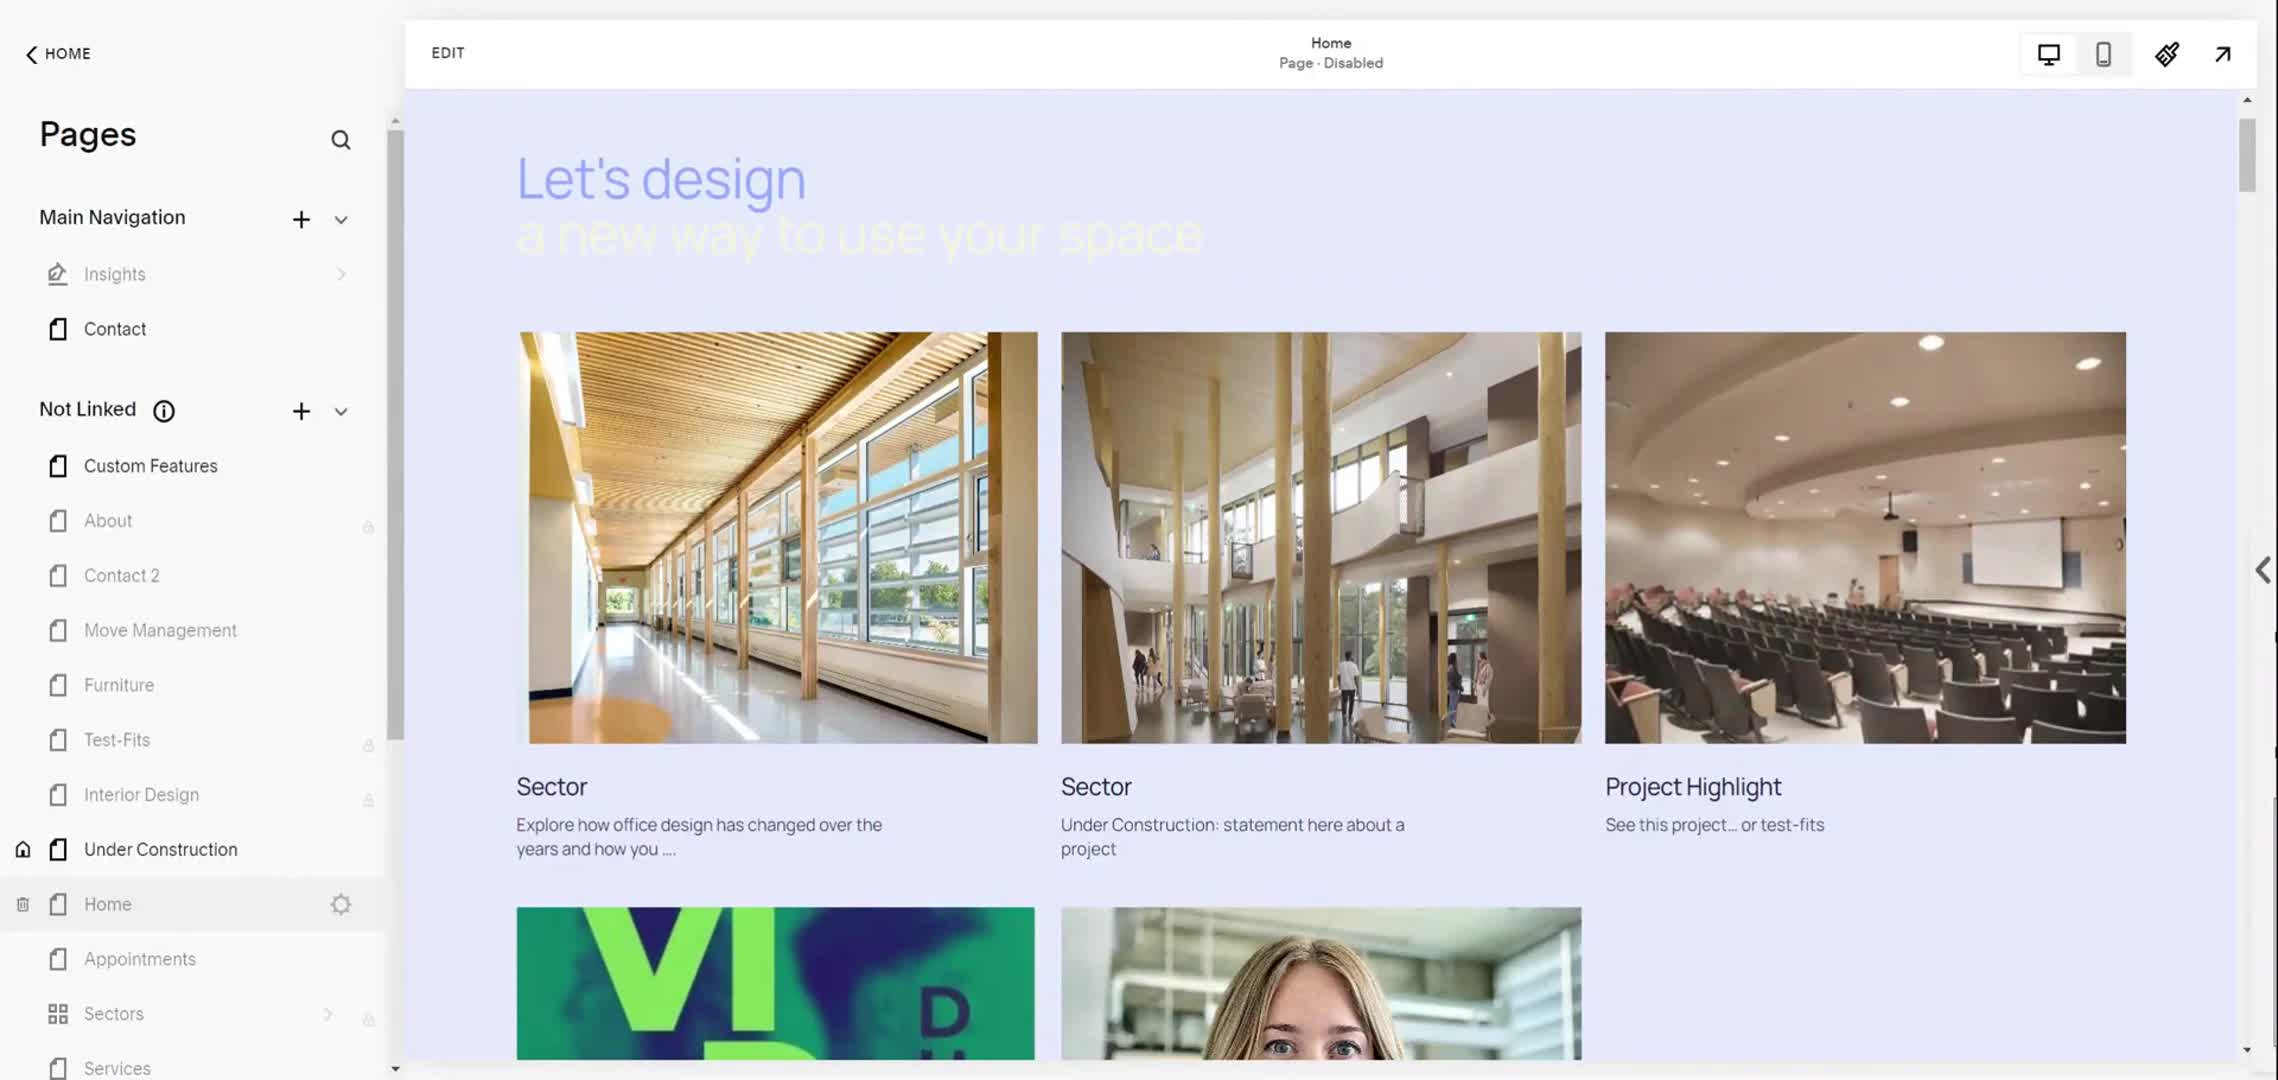Go back to the HOME menu
This screenshot has width=2278, height=1080.
58,54
